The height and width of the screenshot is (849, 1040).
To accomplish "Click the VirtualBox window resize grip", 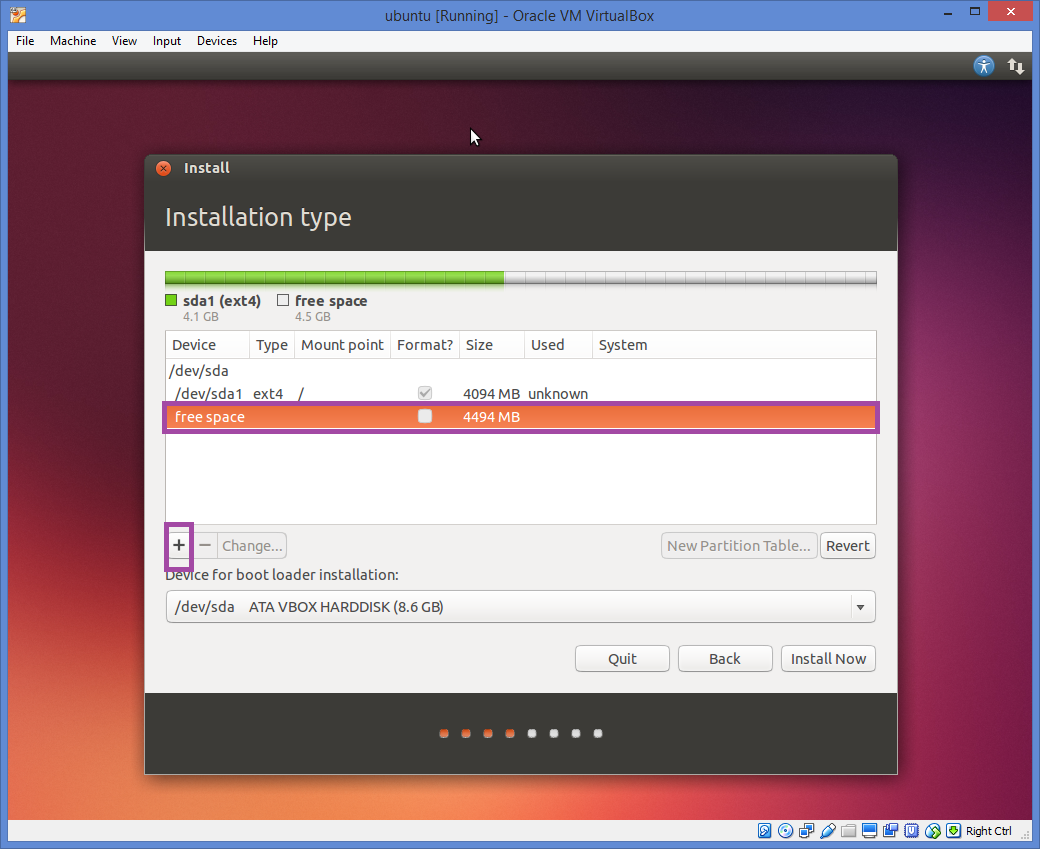I will click(x=1027, y=835).
